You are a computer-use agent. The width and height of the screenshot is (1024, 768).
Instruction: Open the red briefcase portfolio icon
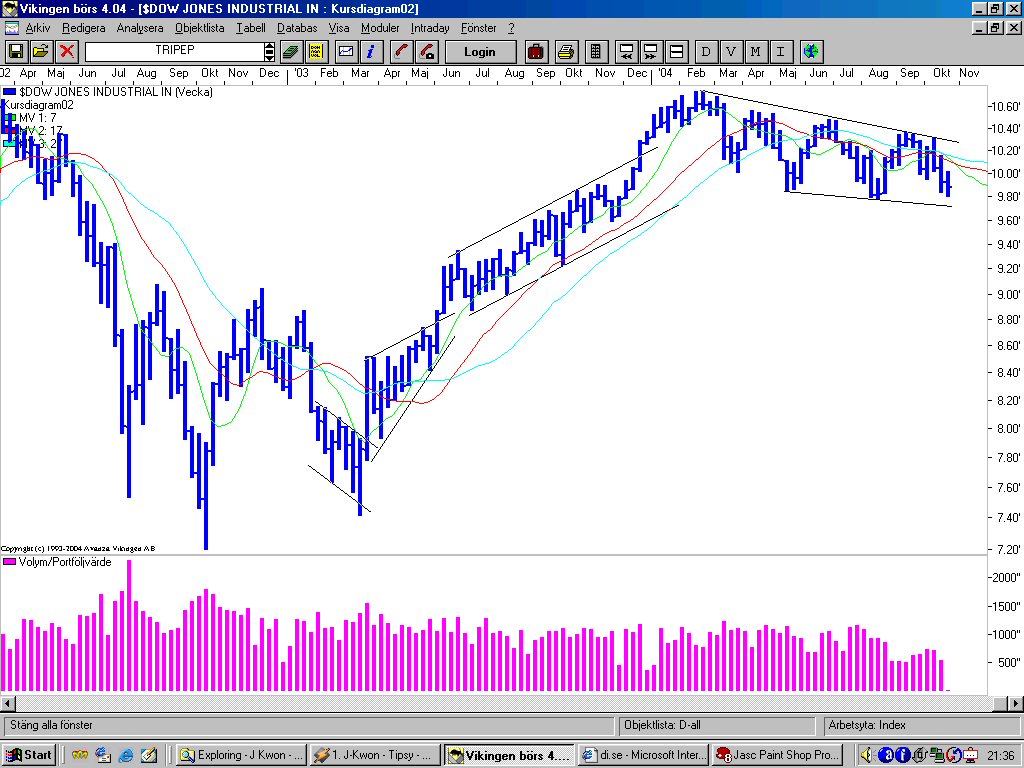(536, 52)
